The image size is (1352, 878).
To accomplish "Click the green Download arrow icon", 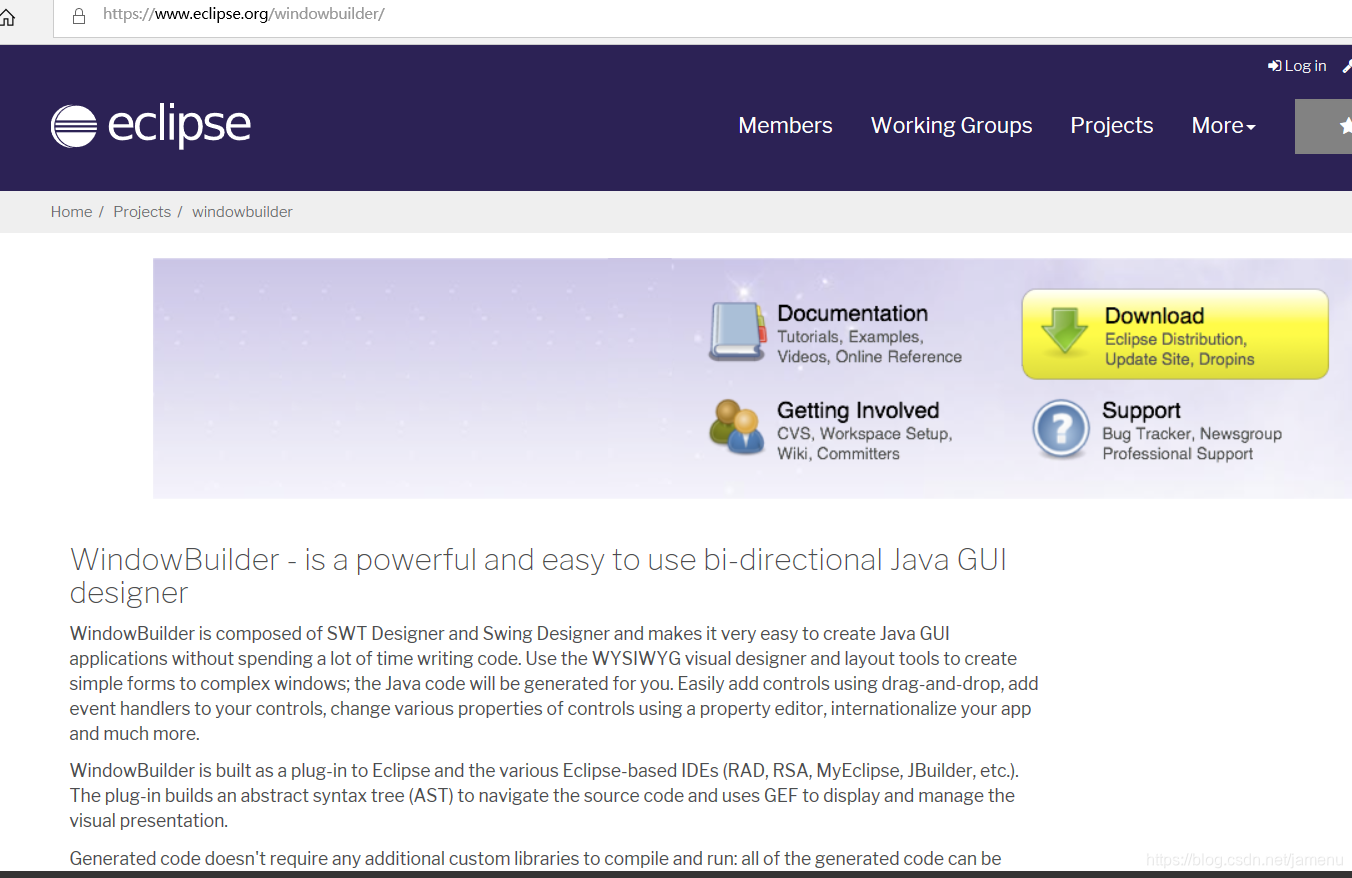I will click(1064, 332).
